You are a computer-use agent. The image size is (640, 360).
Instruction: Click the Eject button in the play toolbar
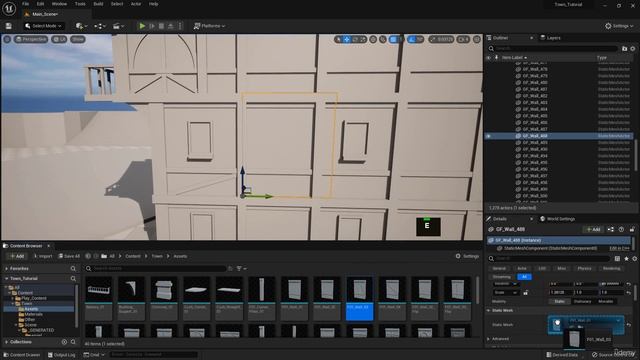pos(171,26)
